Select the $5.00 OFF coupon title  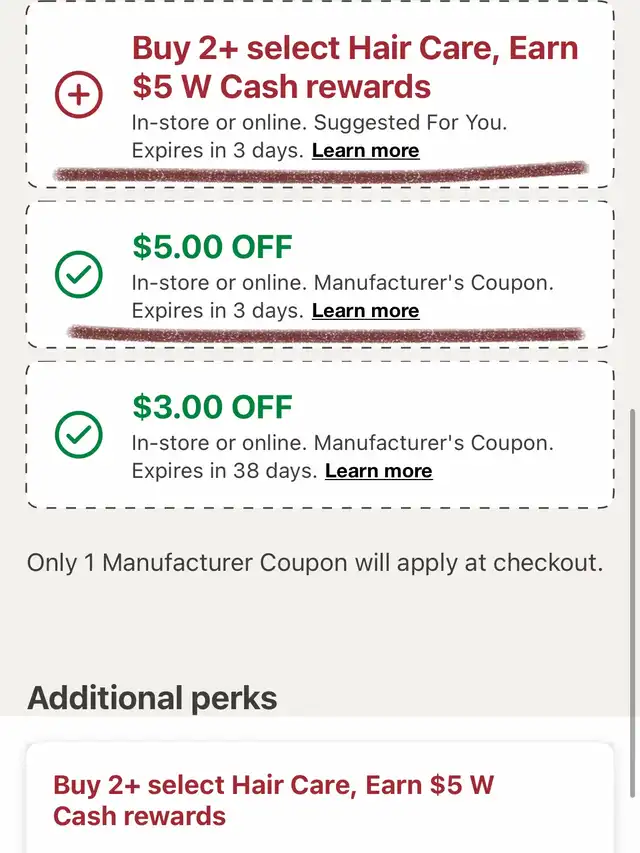(x=212, y=246)
